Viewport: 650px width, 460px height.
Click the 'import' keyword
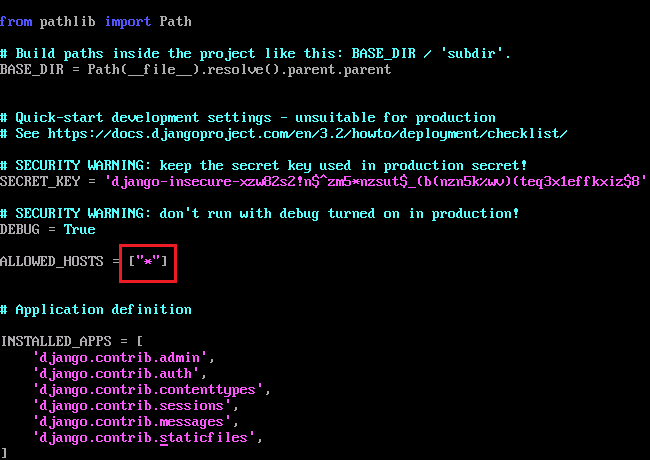coord(128,21)
